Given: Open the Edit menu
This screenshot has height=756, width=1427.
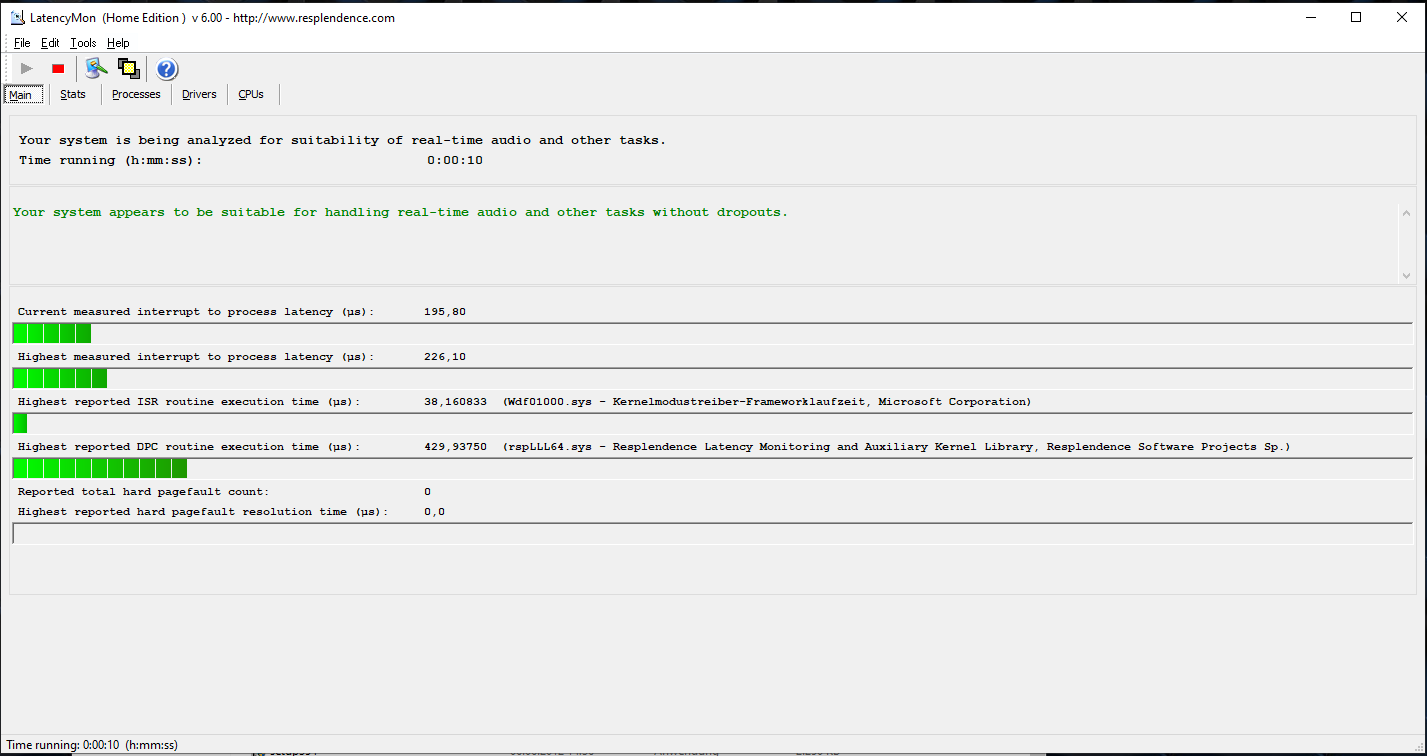Looking at the screenshot, I should click(x=50, y=43).
